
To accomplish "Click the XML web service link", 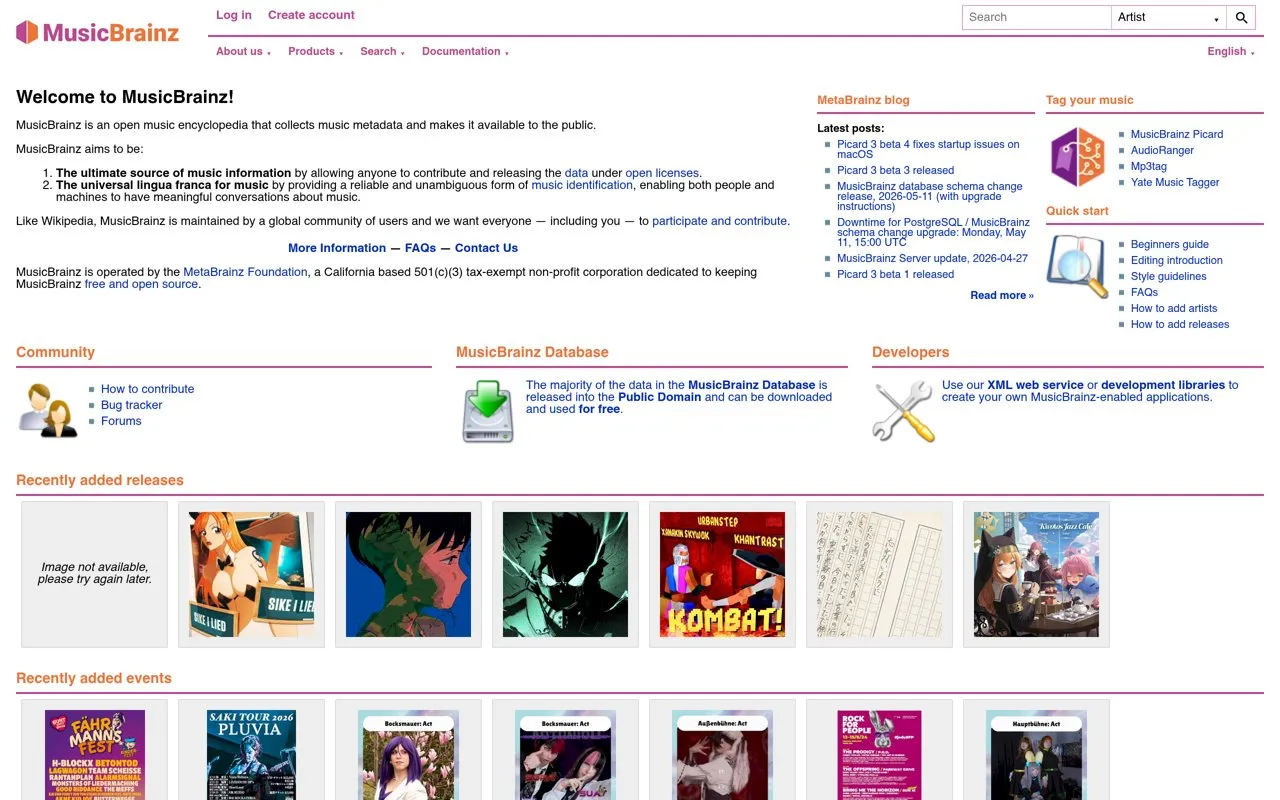I will pos(1035,385).
